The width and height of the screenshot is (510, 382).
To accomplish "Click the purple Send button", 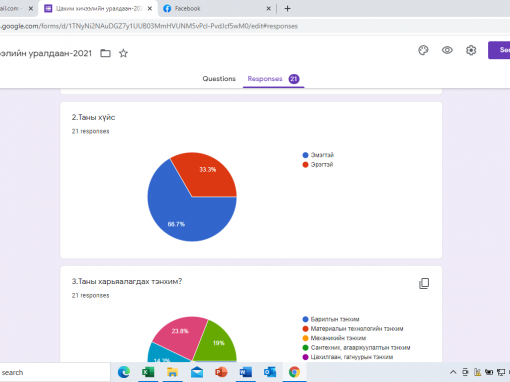I will coord(499,50).
